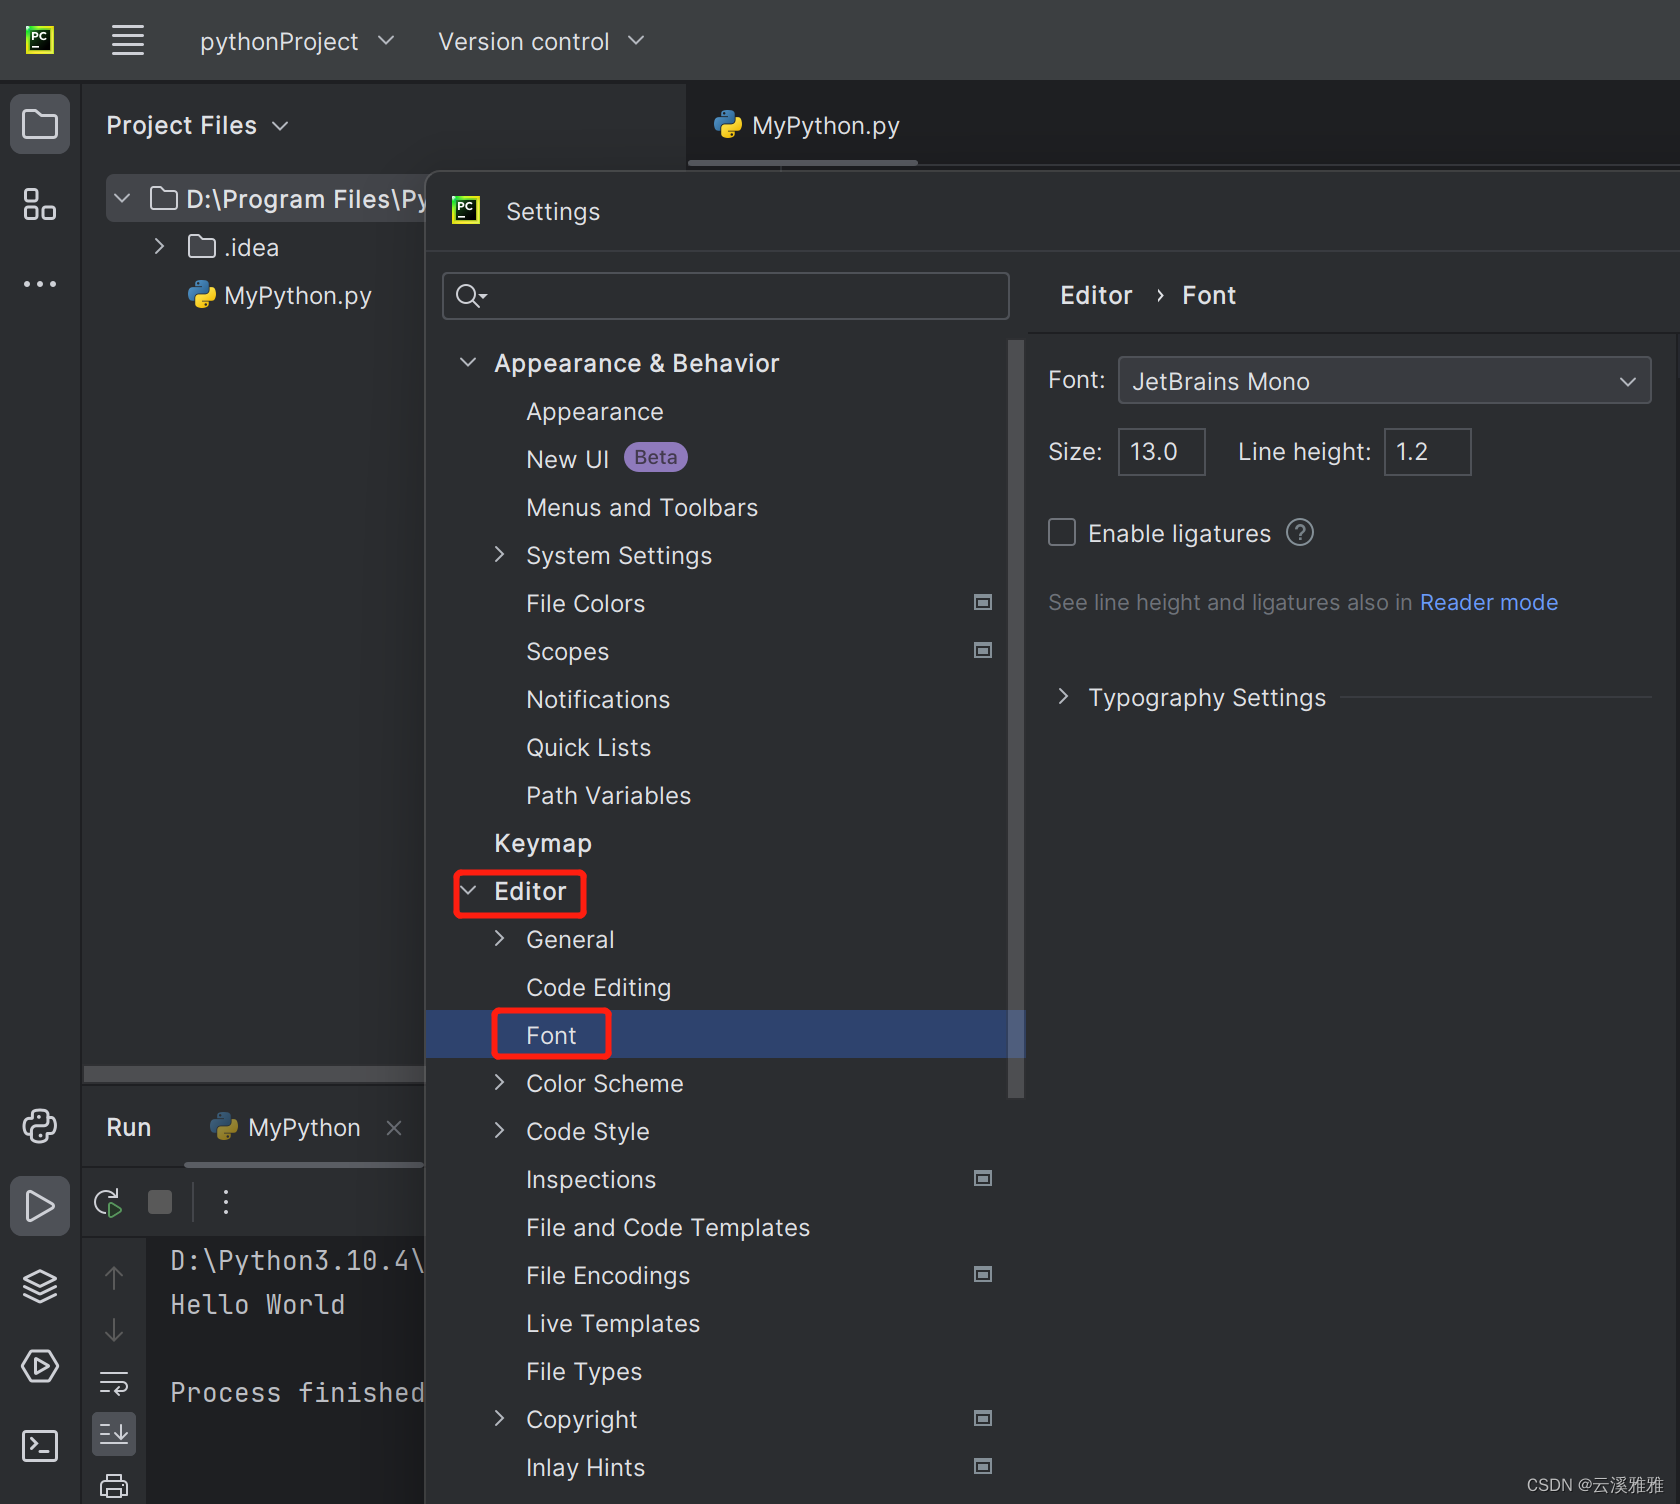Click project-level icon beside Inspections
Image resolution: width=1680 pixels, height=1504 pixels.
(983, 1178)
